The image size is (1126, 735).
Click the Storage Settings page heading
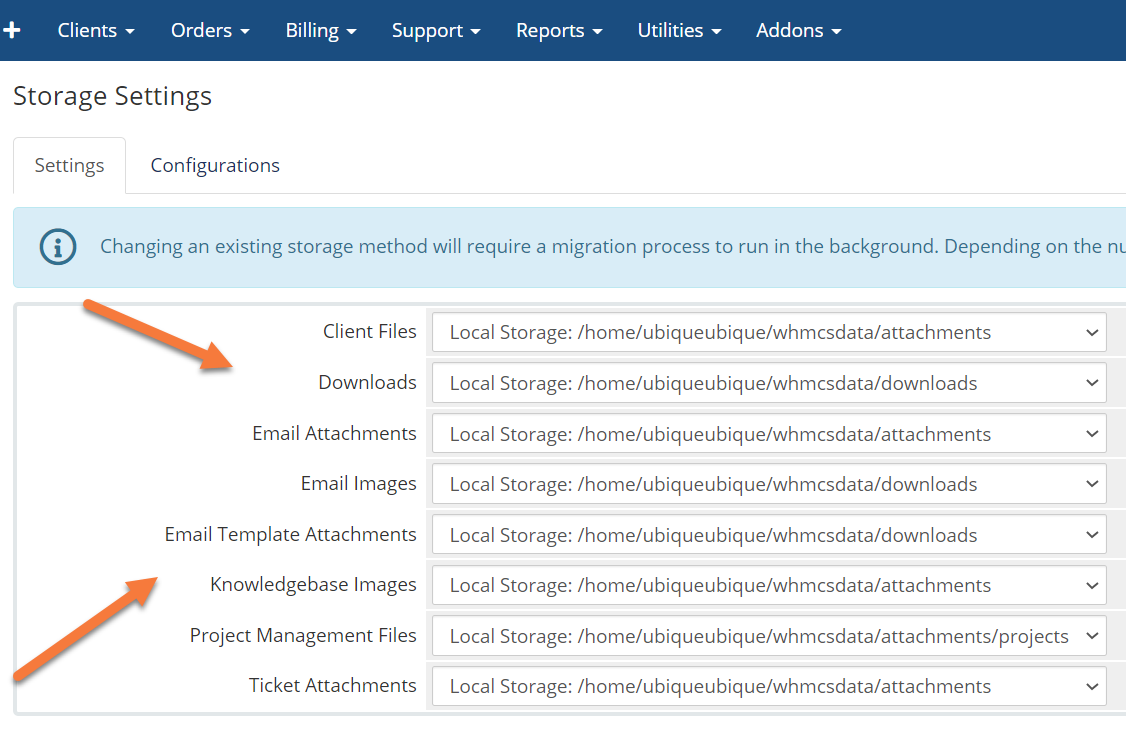click(112, 96)
